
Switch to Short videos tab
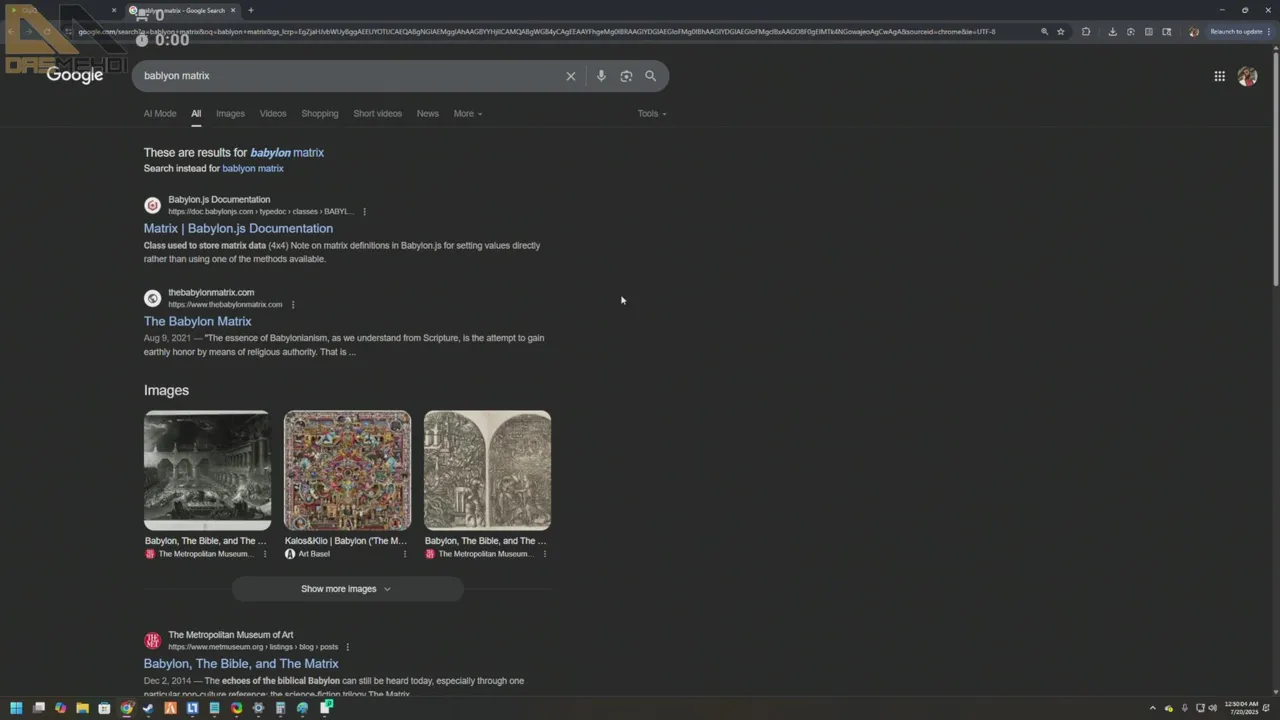tap(377, 114)
